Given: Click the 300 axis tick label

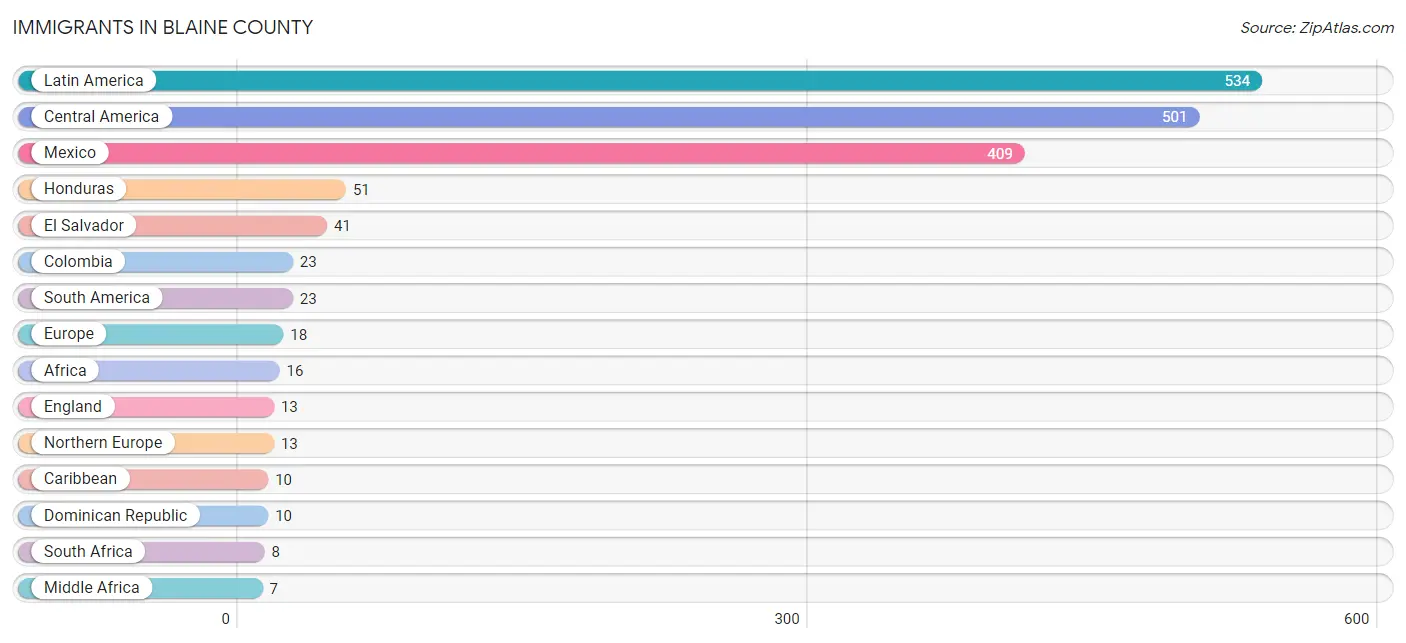Looking at the screenshot, I should coord(787,619).
